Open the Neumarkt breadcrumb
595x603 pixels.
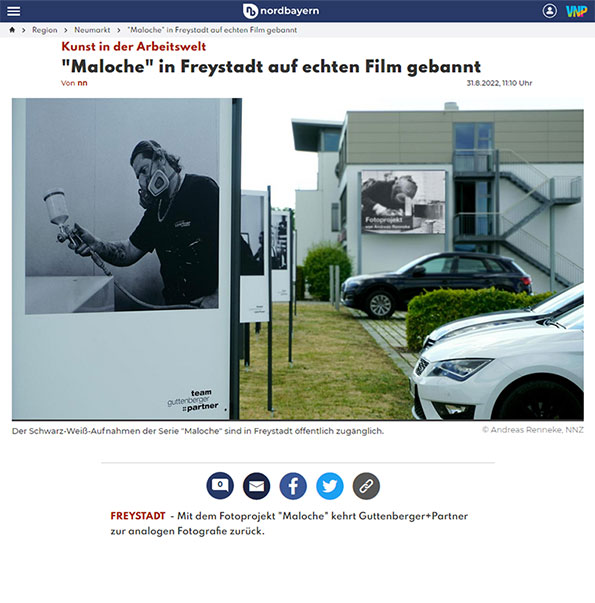(x=92, y=30)
